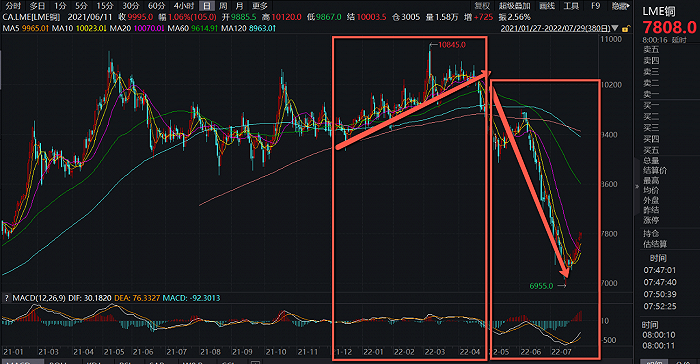Expand the date range dropdown triangle
Viewport: 700px width, 364px height.
[615, 28]
